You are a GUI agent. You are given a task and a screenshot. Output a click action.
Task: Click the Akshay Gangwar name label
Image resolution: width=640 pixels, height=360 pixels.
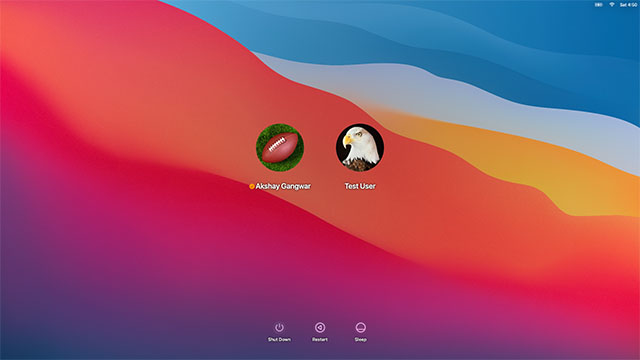pos(283,186)
